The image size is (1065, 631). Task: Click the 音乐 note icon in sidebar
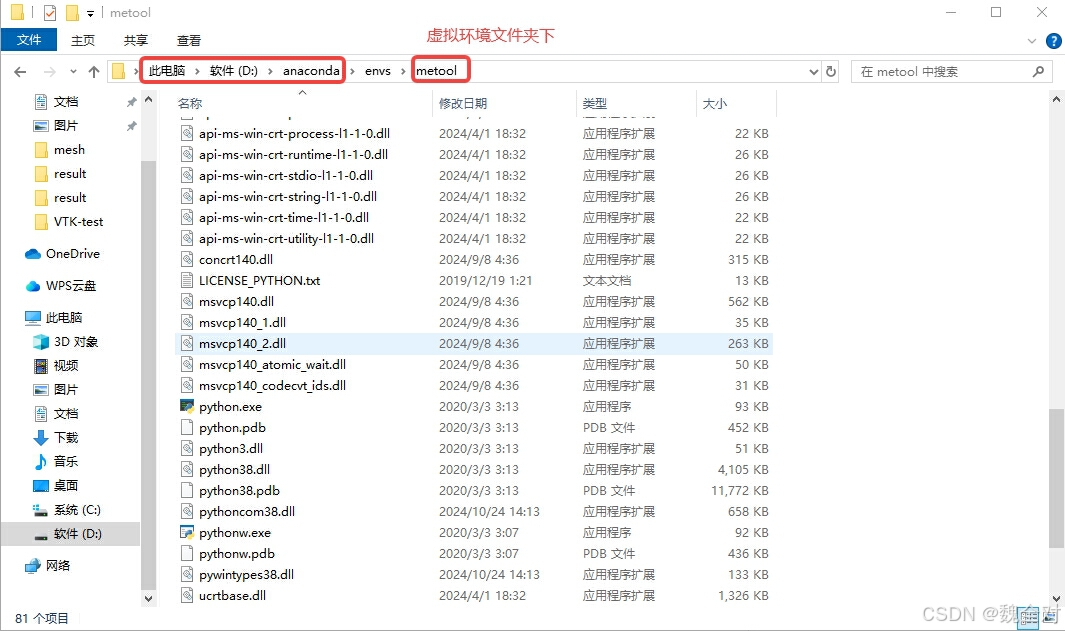(x=41, y=461)
